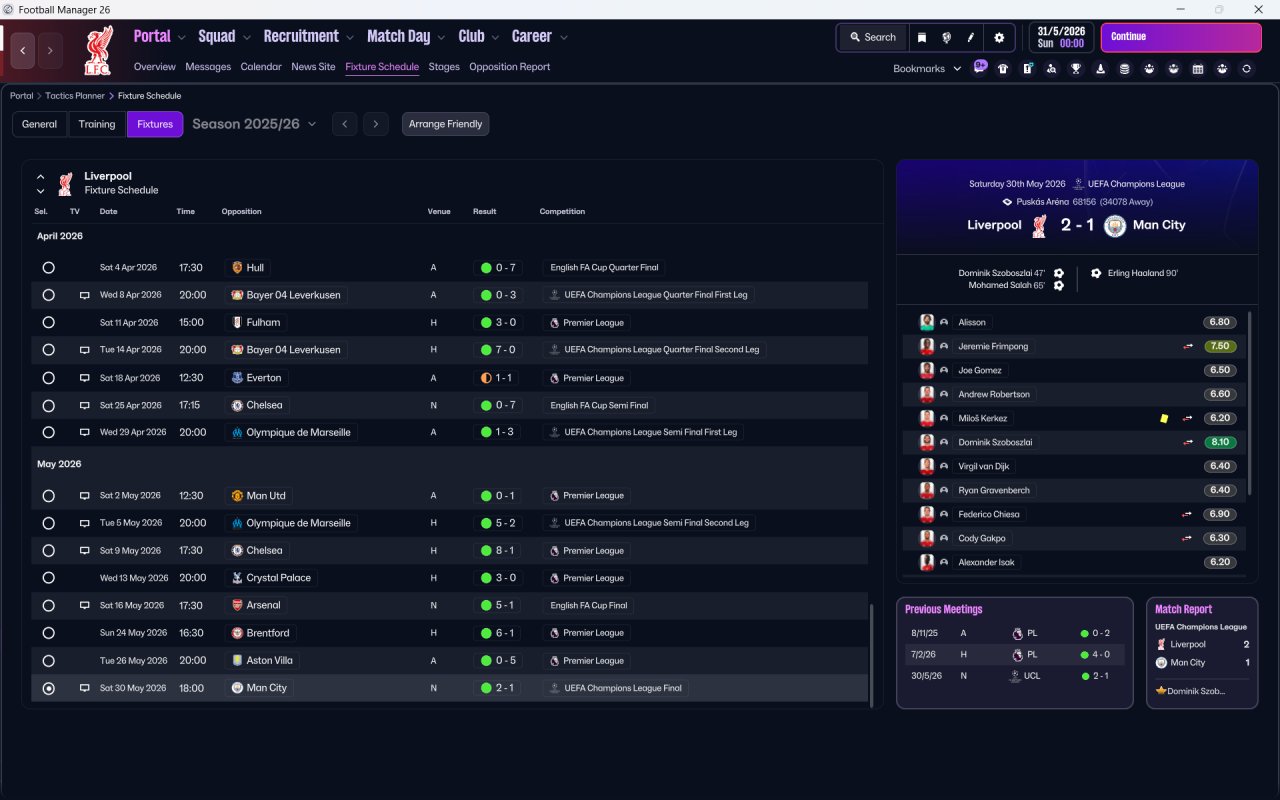Select the Hull fixture radio button

pos(48,268)
